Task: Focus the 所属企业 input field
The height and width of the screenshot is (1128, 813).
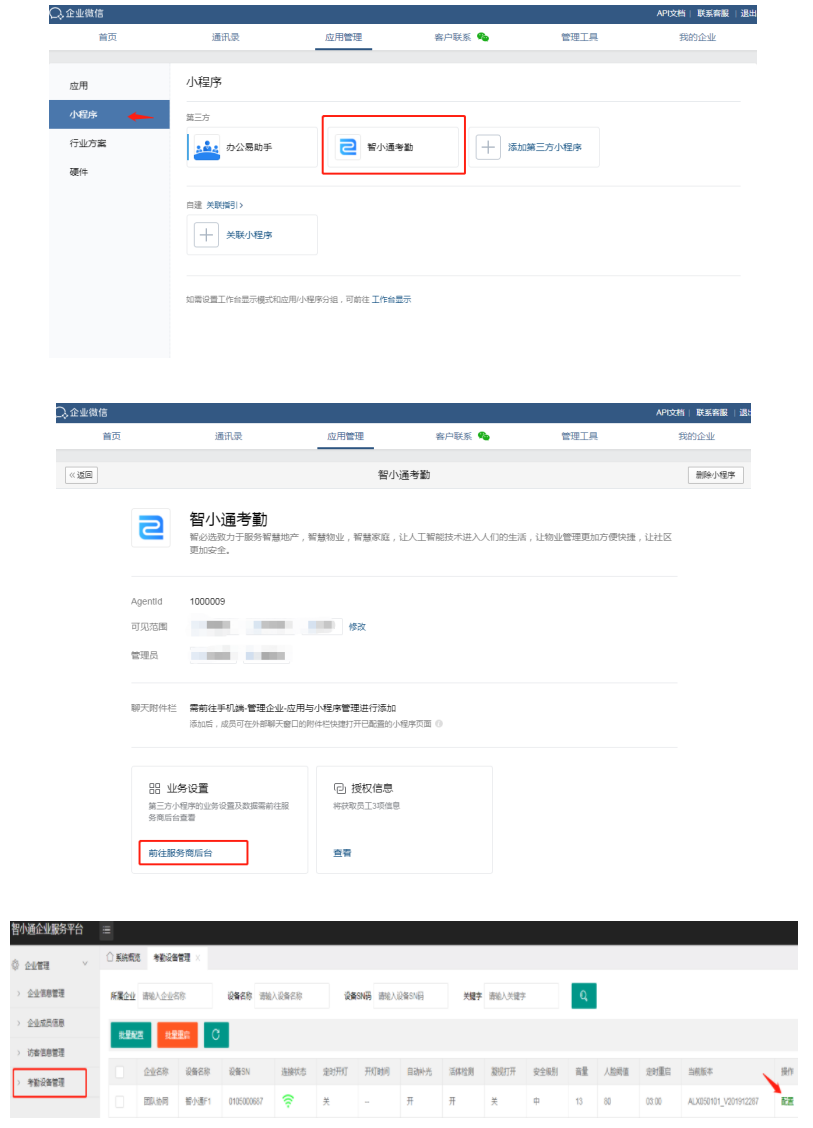Action: point(175,996)
